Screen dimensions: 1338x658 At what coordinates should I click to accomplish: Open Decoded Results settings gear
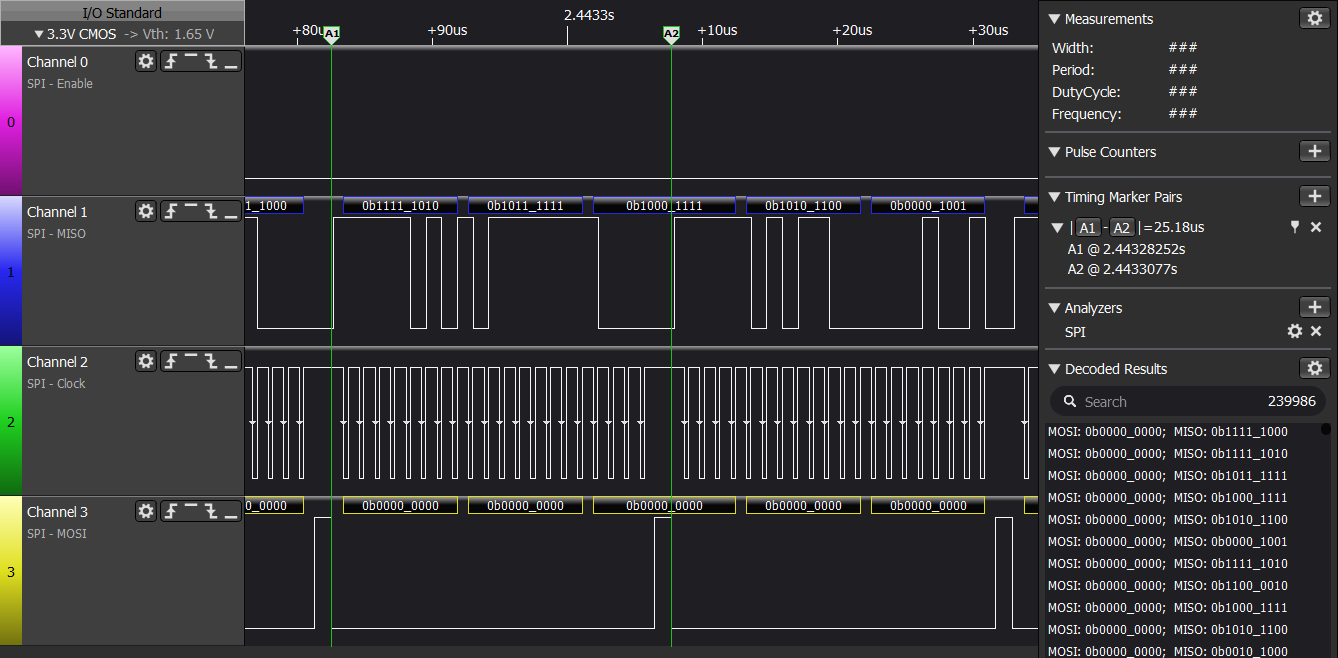1315,368
